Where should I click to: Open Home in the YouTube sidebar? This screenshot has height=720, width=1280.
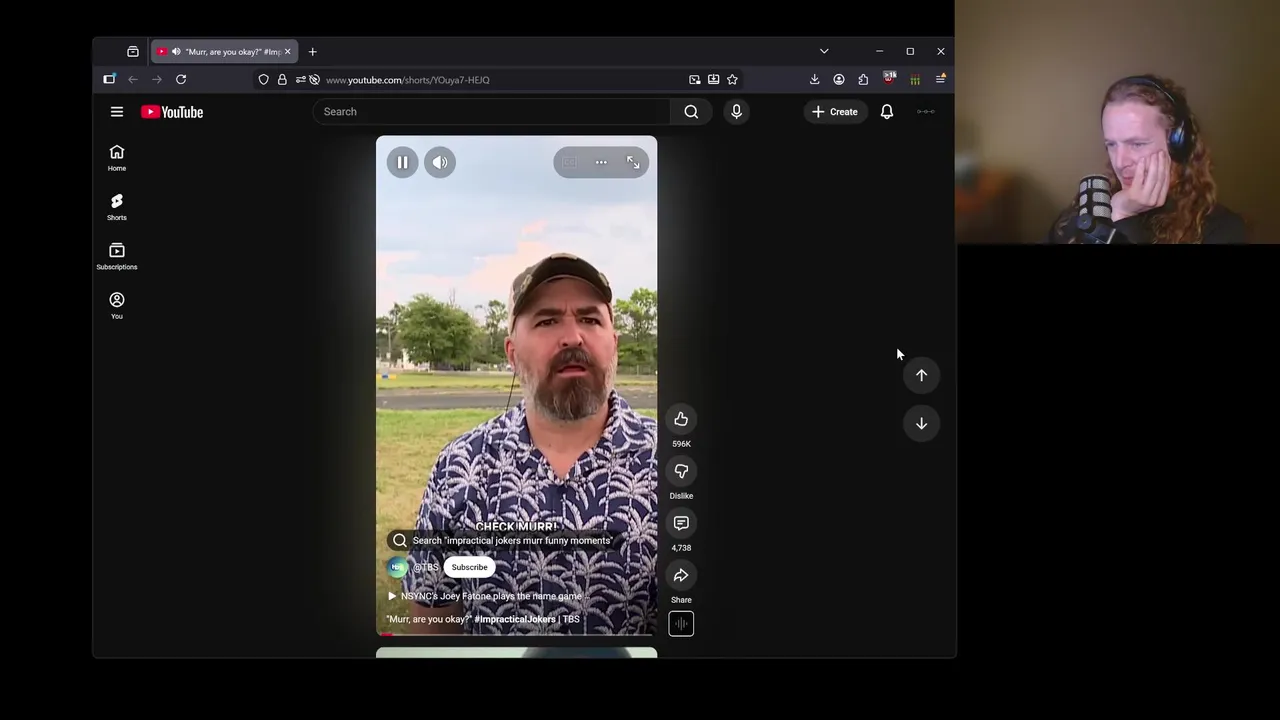117,157
